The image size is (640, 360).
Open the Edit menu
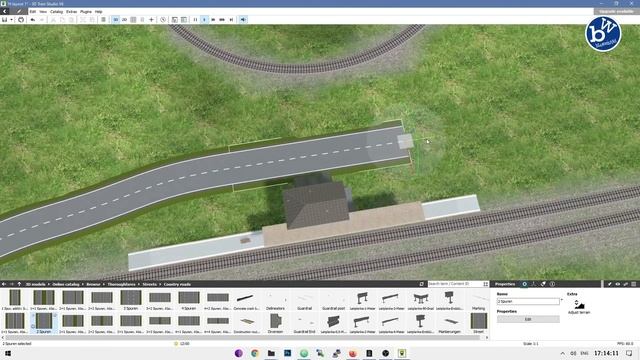pyautogui.click(x=33, y=11)
